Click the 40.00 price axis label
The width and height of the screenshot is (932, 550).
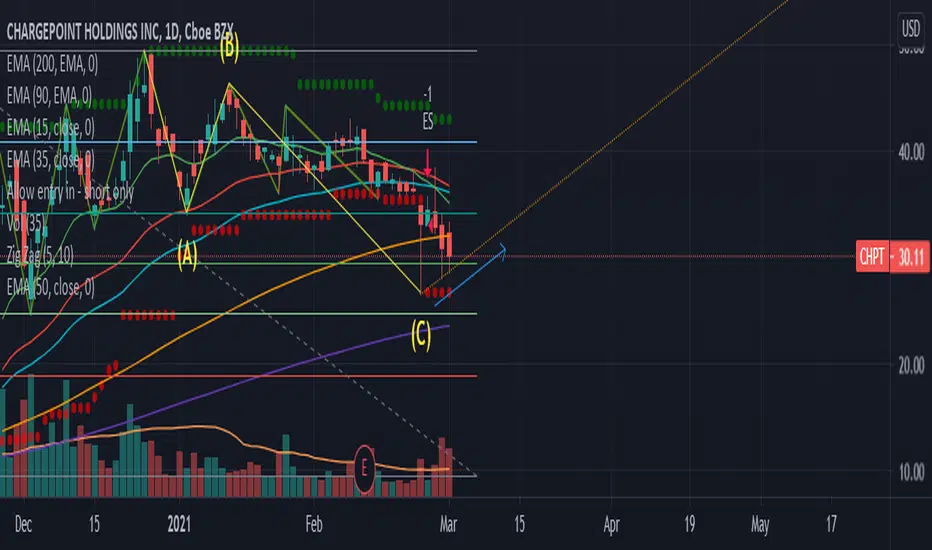tap(911, 152)
